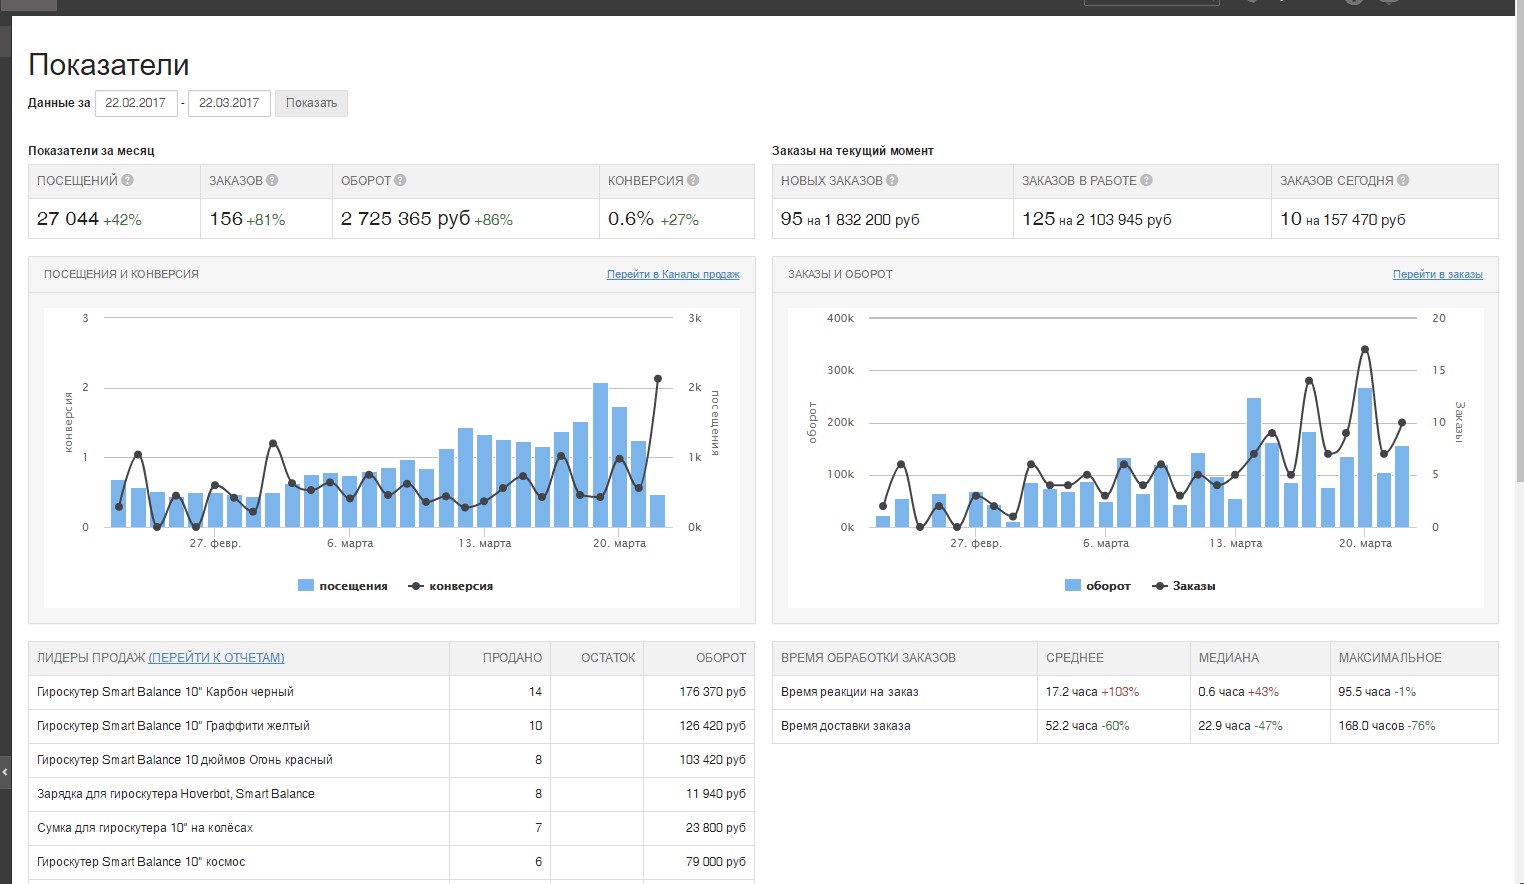Follow the Перейти в заказы link
This screenshot has height=884, width=1524.
pyautogui.click(x=1437, y=274)
